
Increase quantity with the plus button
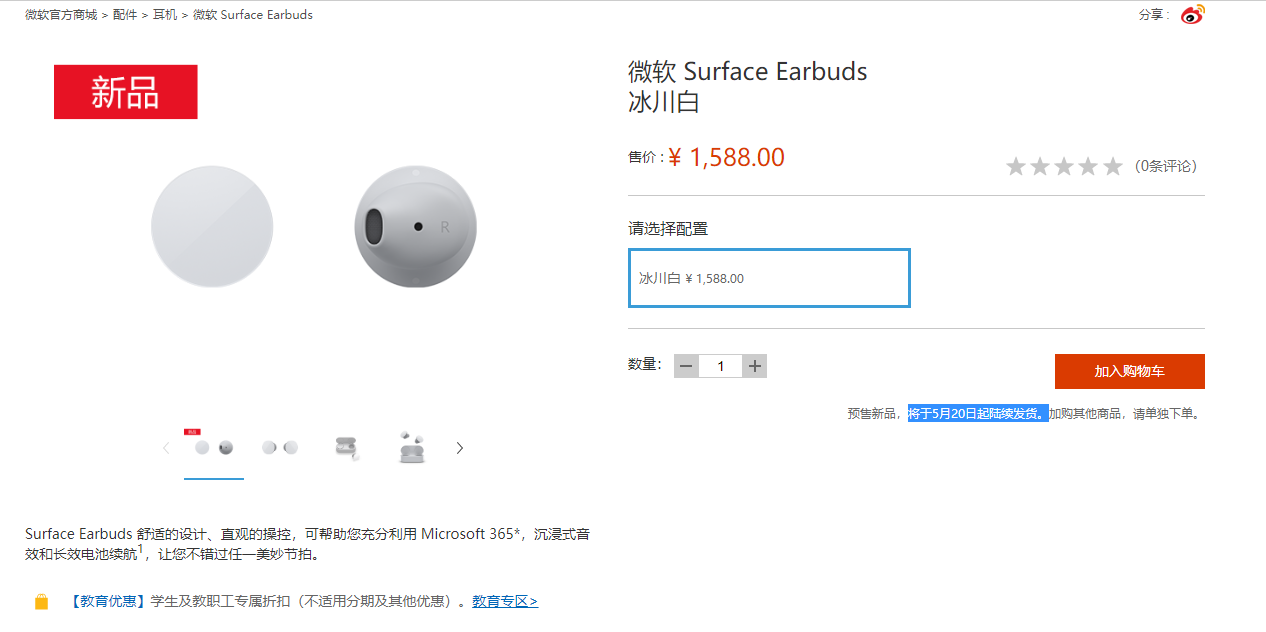coord(755,366)
